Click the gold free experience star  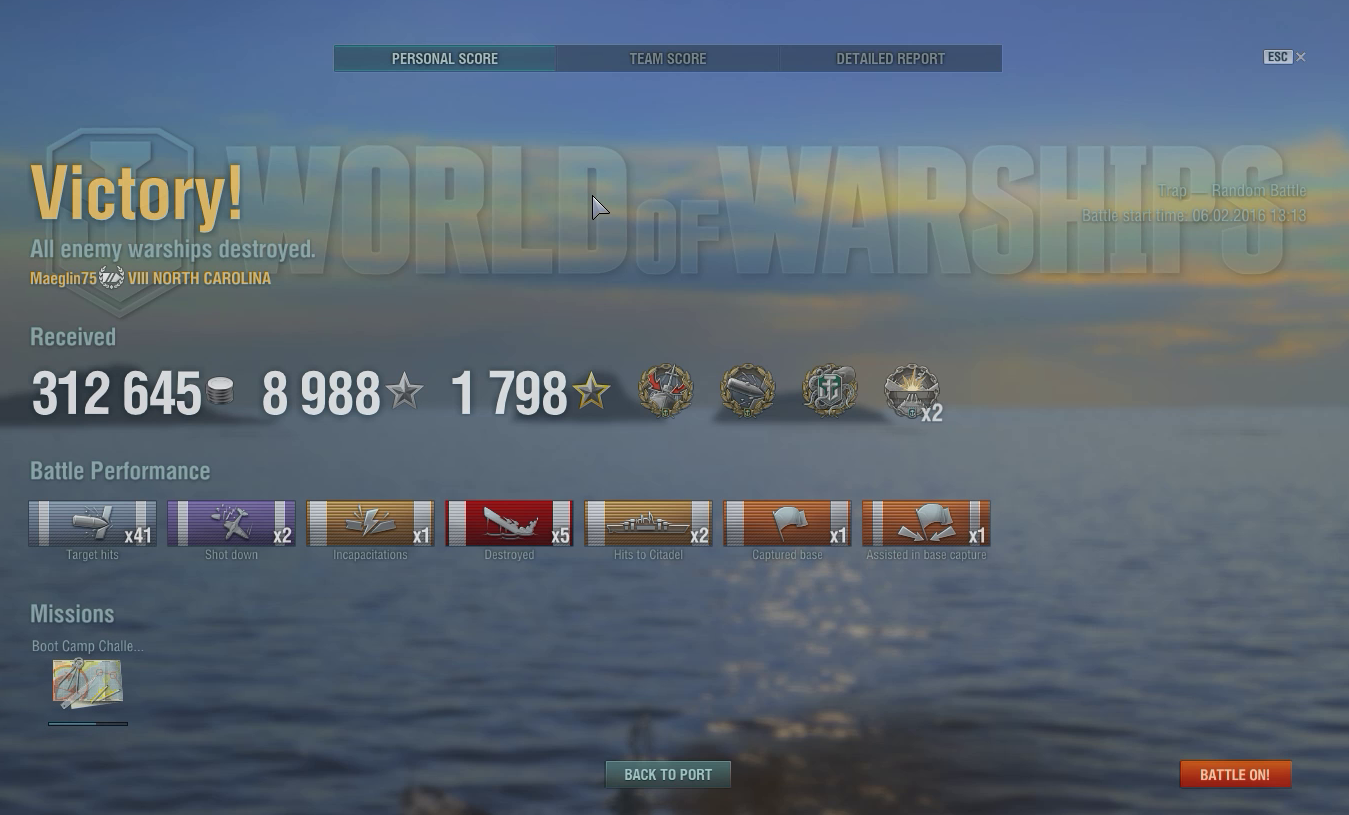tap(591, 392)
